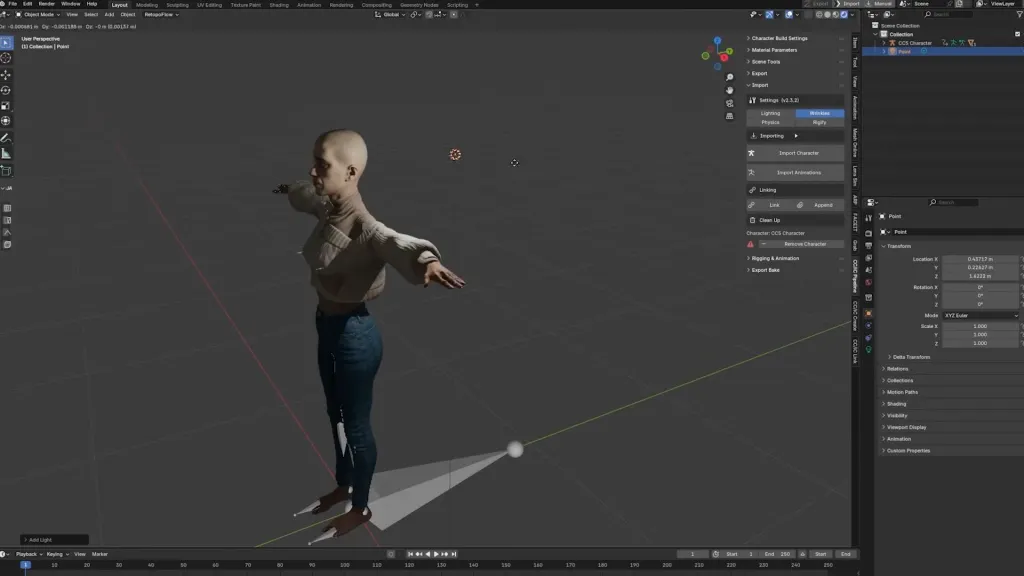1024x576 pixels.
Task: Click the pan view hand icon
Action: click(730, 90)
